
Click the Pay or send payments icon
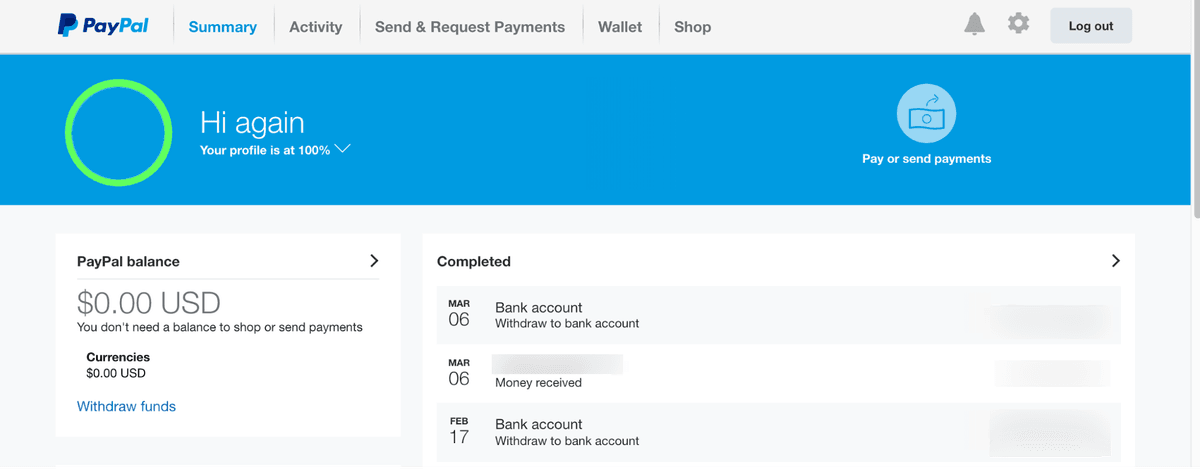pos(926,113)
